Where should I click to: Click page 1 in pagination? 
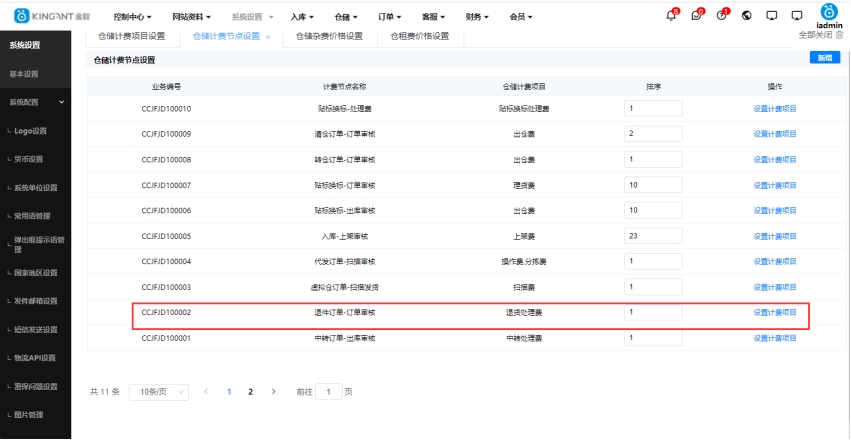(229, 392)
